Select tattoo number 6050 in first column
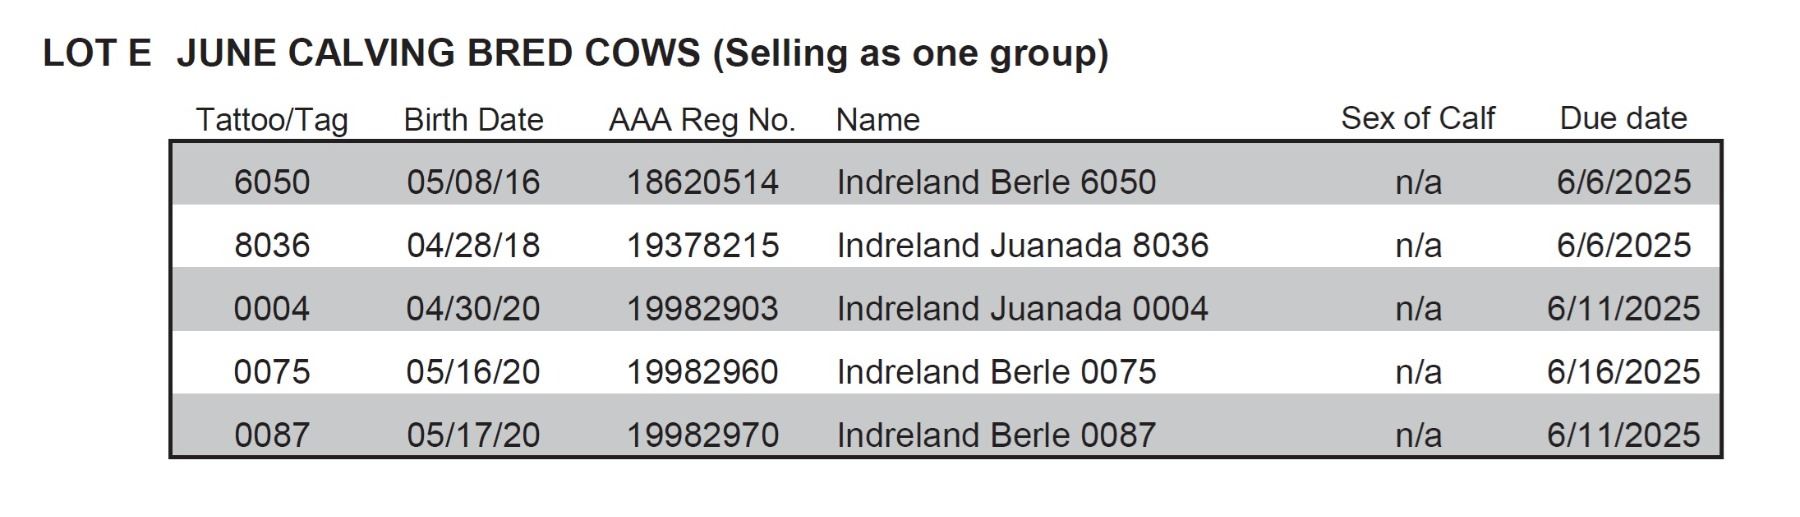 point(272,182)
